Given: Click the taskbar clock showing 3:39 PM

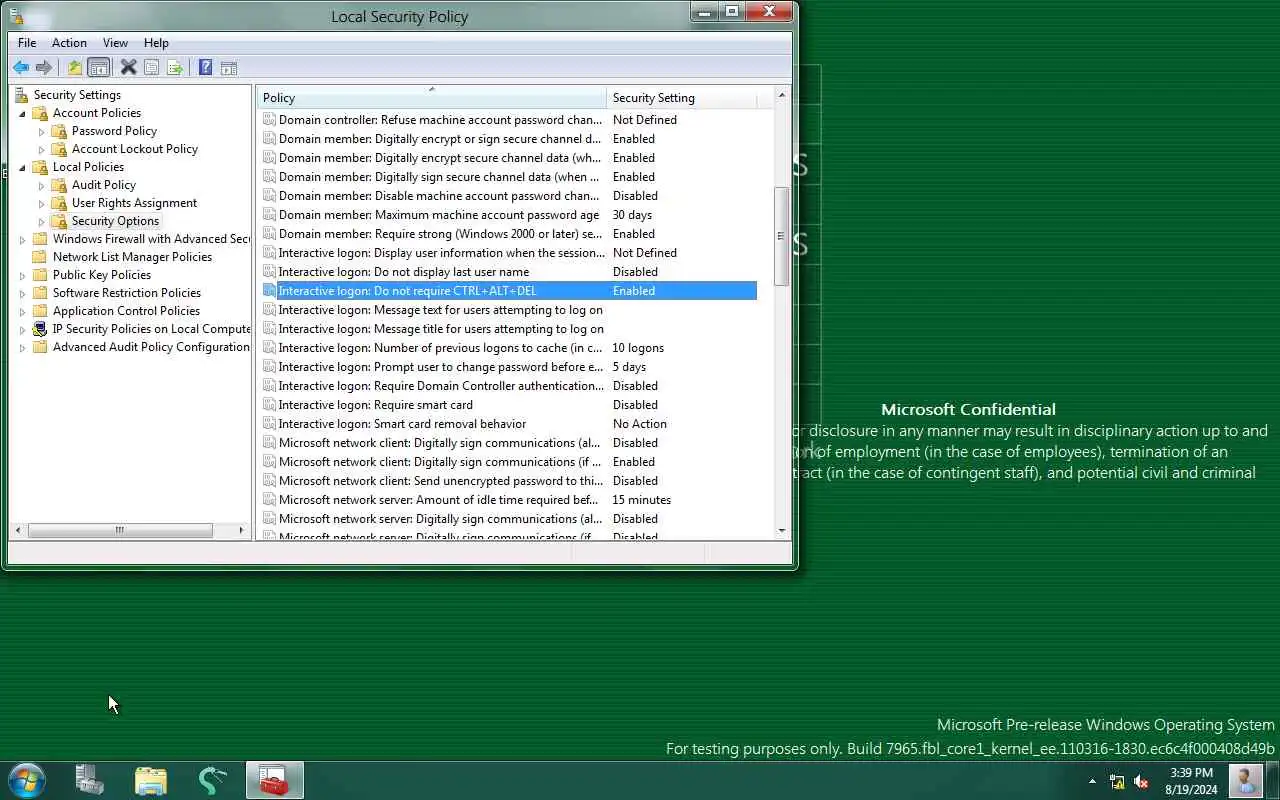Looking at the screenshot, I should click(1191, 781).
